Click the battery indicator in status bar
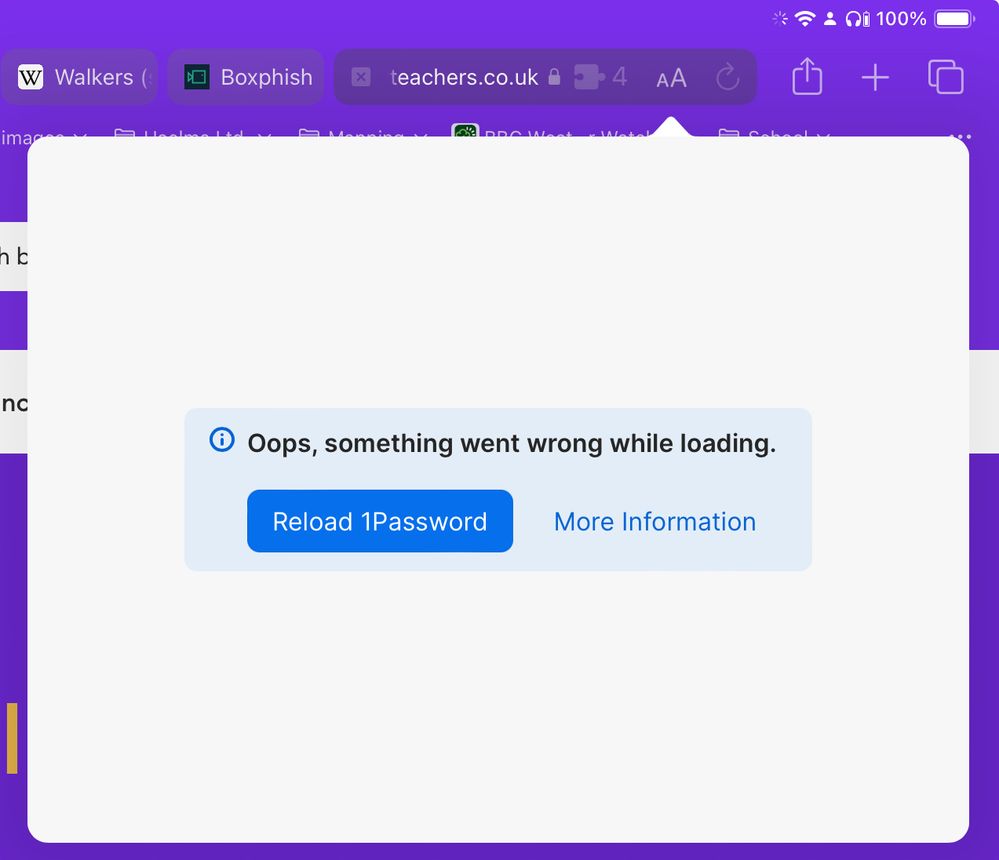 [x=954, y=18]
